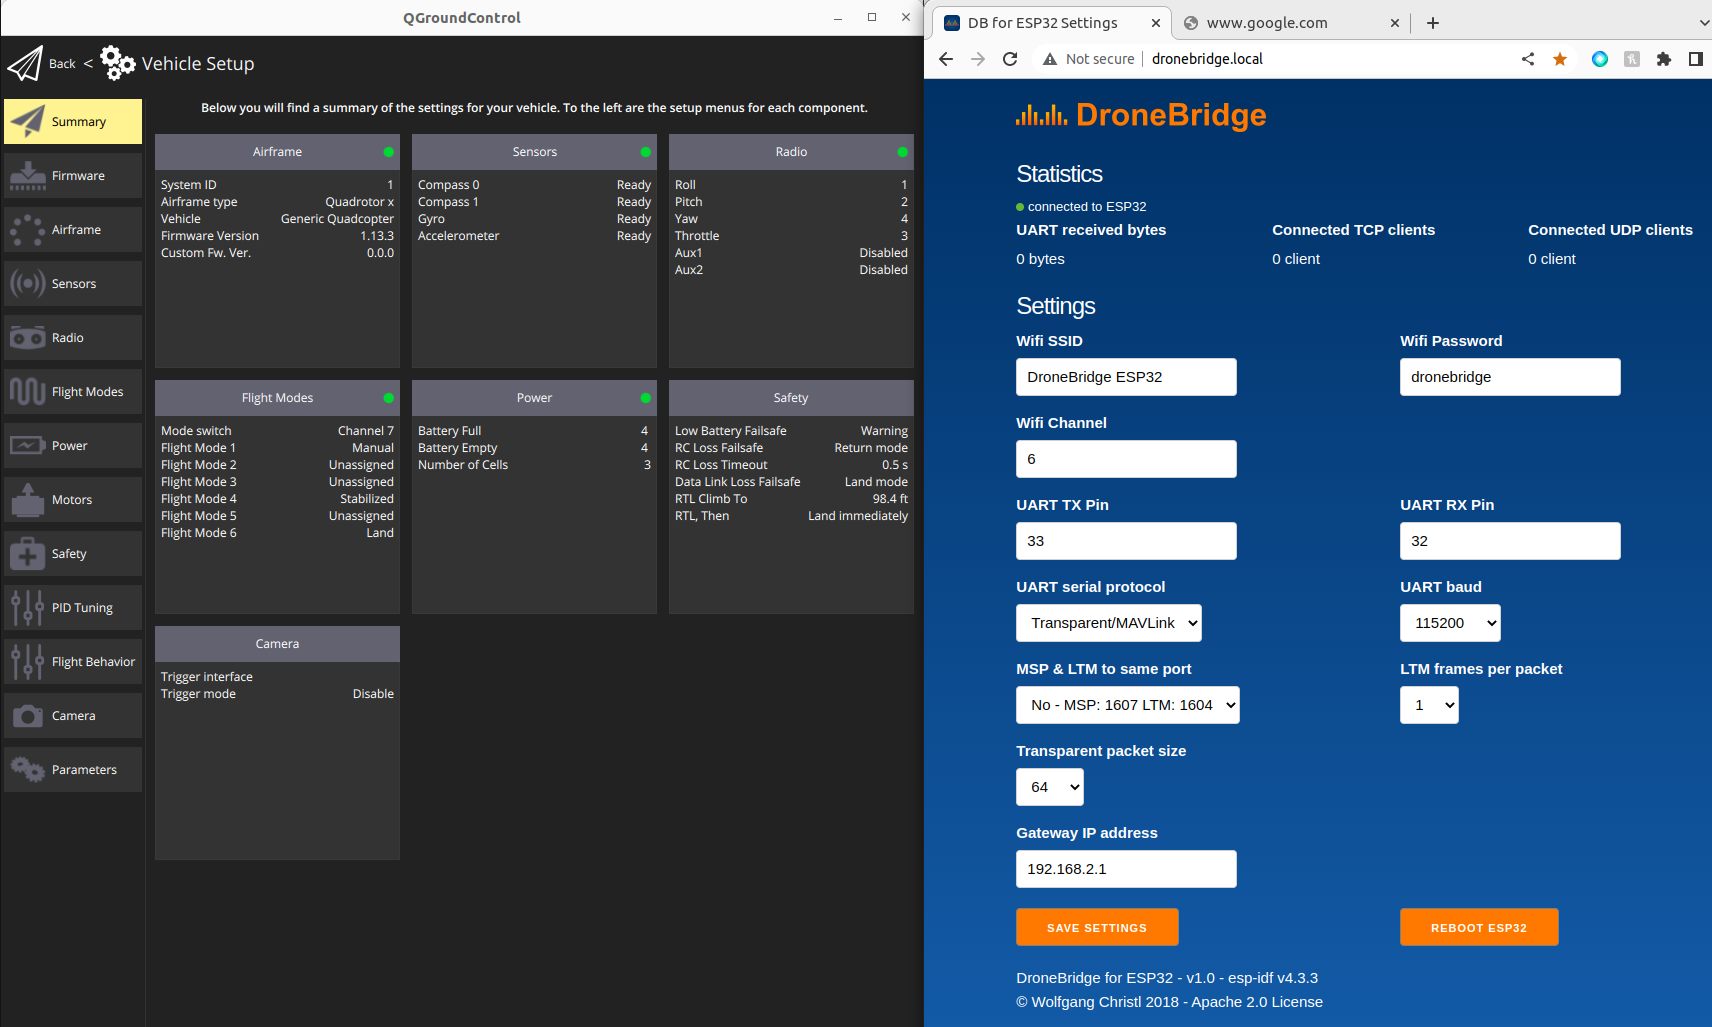The image size is (1712, 1027).
Task: Switch to DB for ESP32 Settings tab
Action: (x=1043, y=23)
